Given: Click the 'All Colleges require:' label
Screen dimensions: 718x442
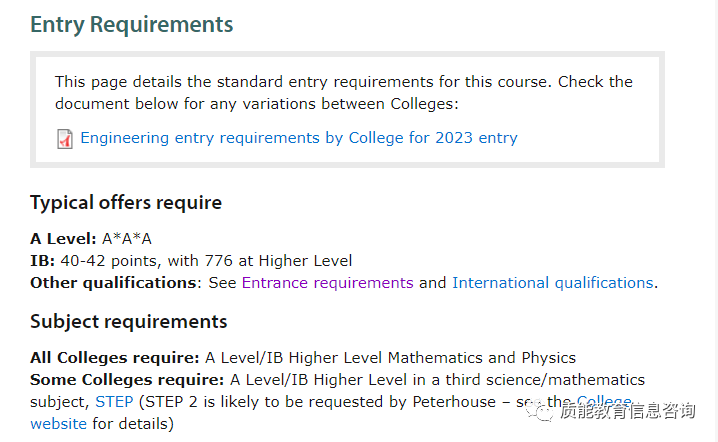Looking at the screenshot, I should click(115, 358).
